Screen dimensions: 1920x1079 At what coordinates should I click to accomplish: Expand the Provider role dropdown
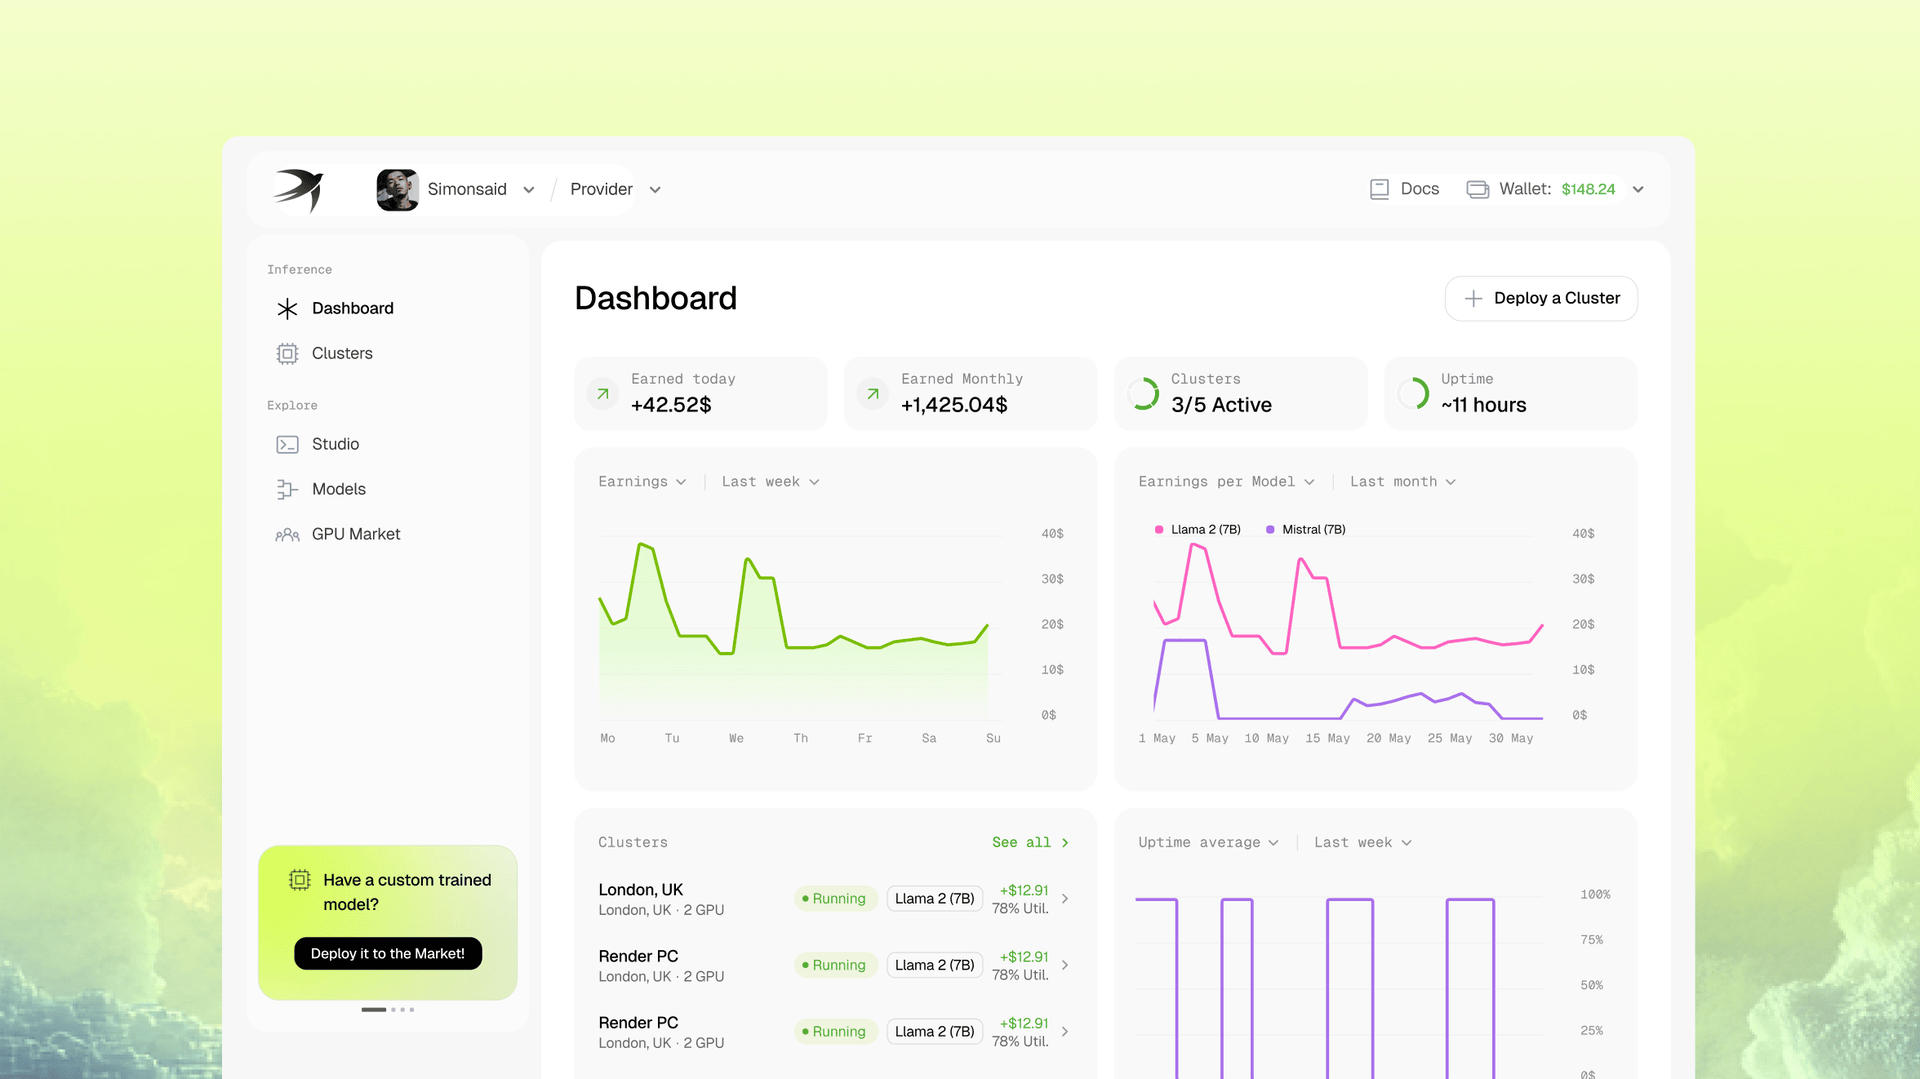(615, 190)
